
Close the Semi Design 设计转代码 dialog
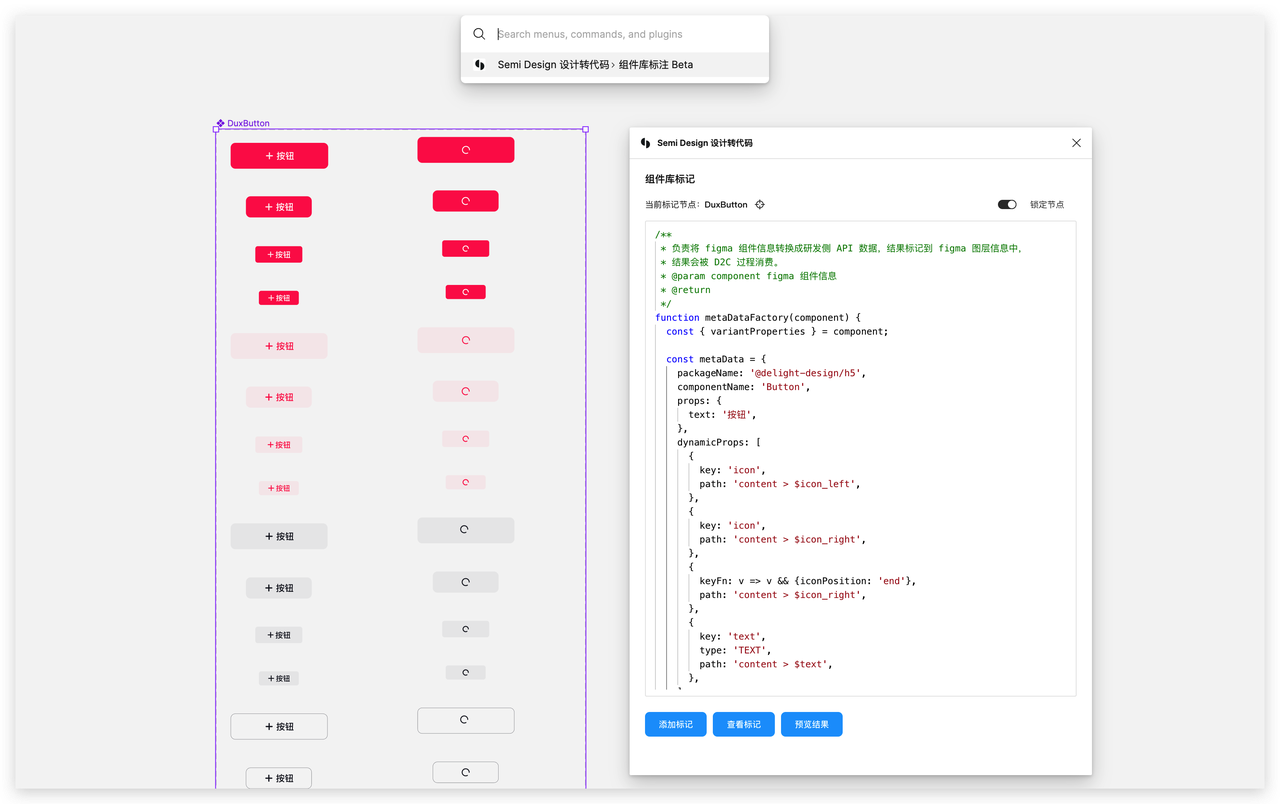tap(1076, 142)
